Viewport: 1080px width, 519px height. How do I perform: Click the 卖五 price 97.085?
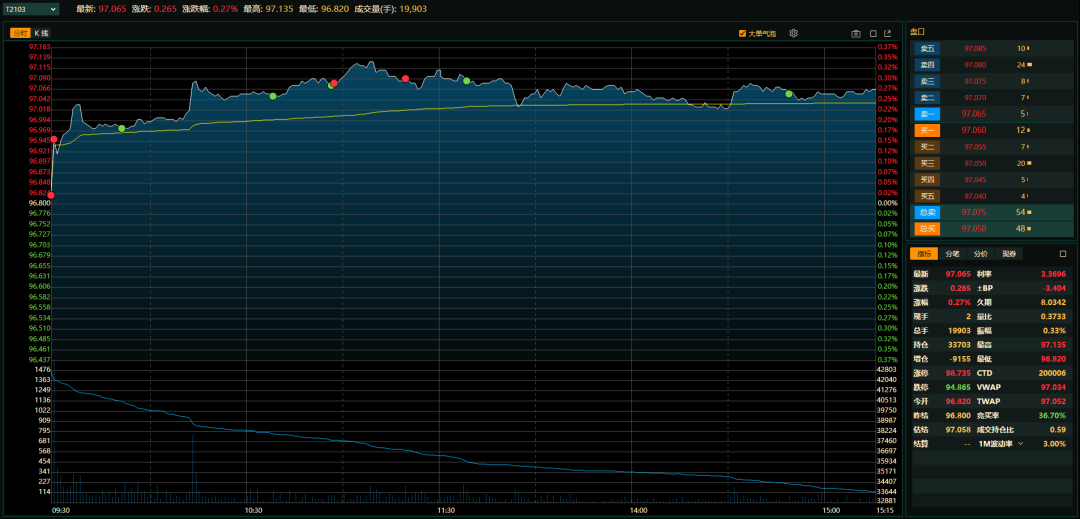coord(975,48)
